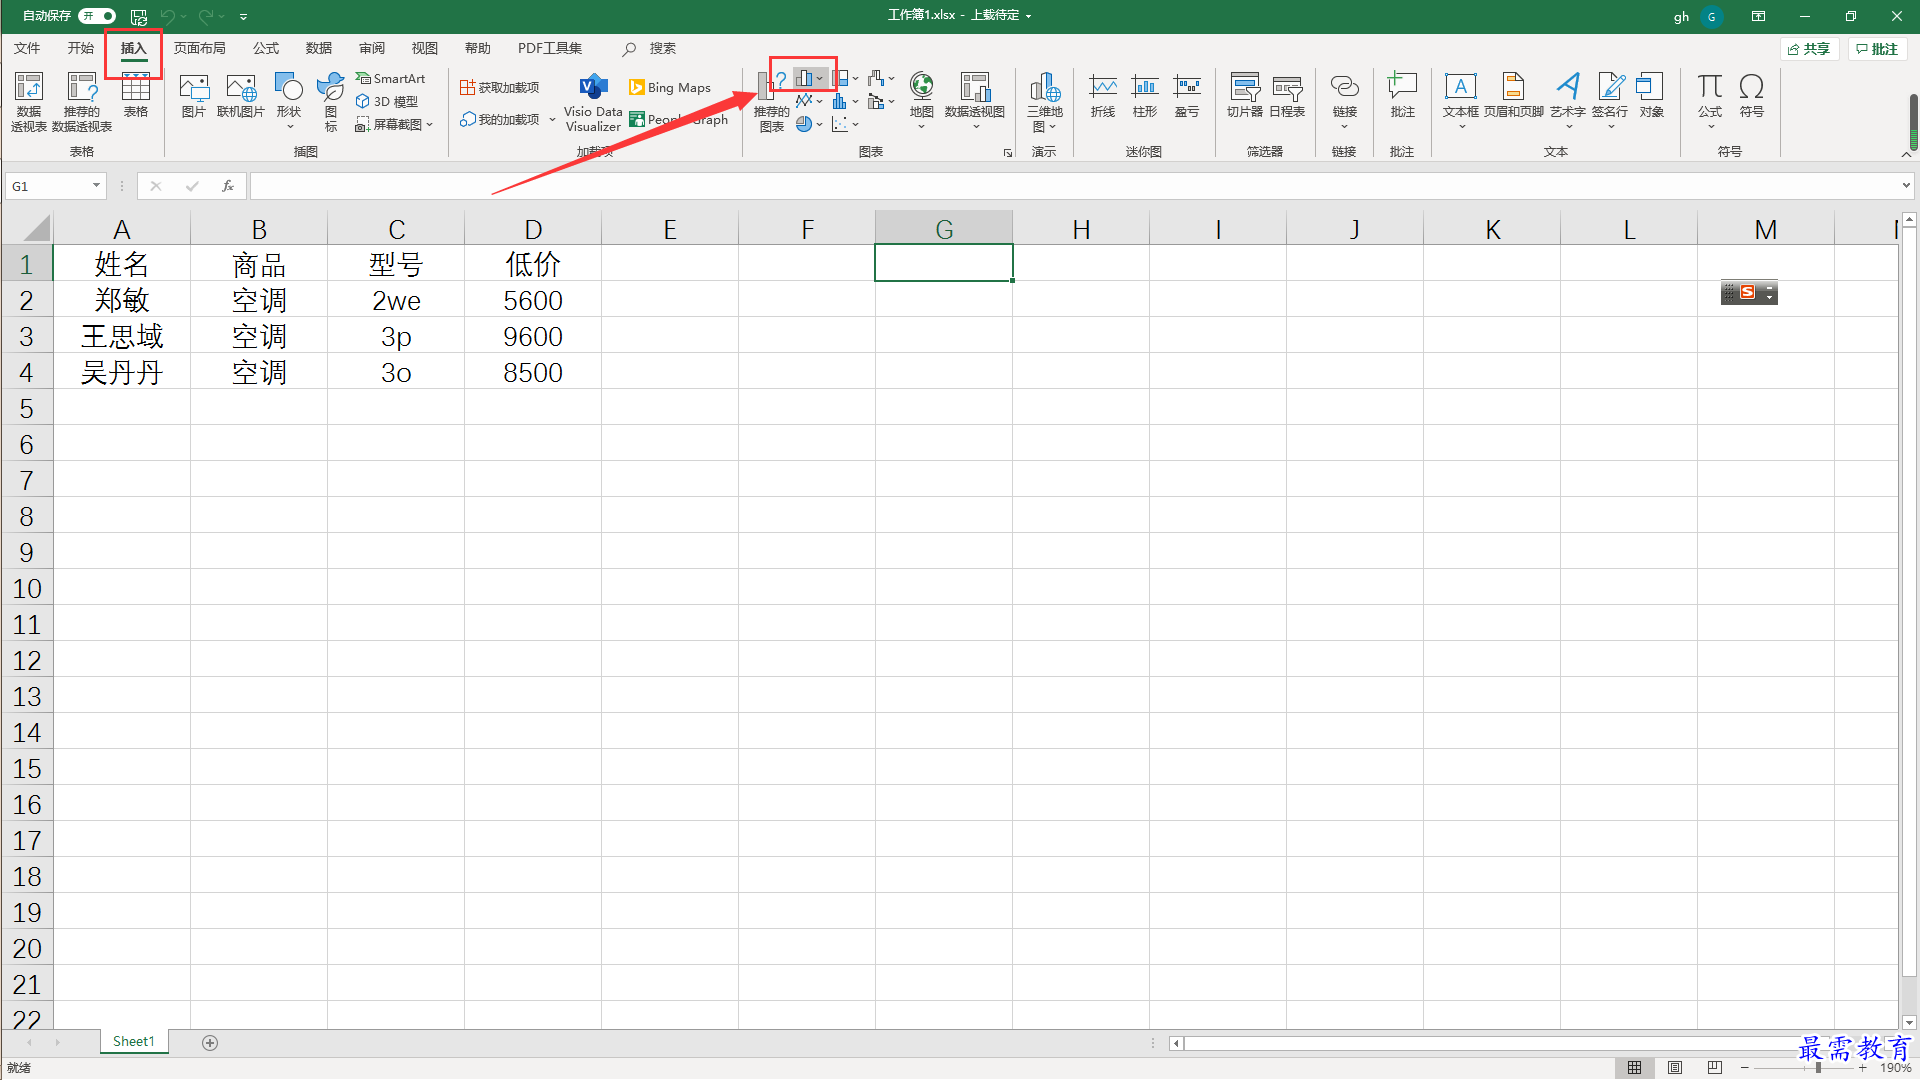Switch to Page Layout view
The image size is (1920, 1080).
1675,1068
